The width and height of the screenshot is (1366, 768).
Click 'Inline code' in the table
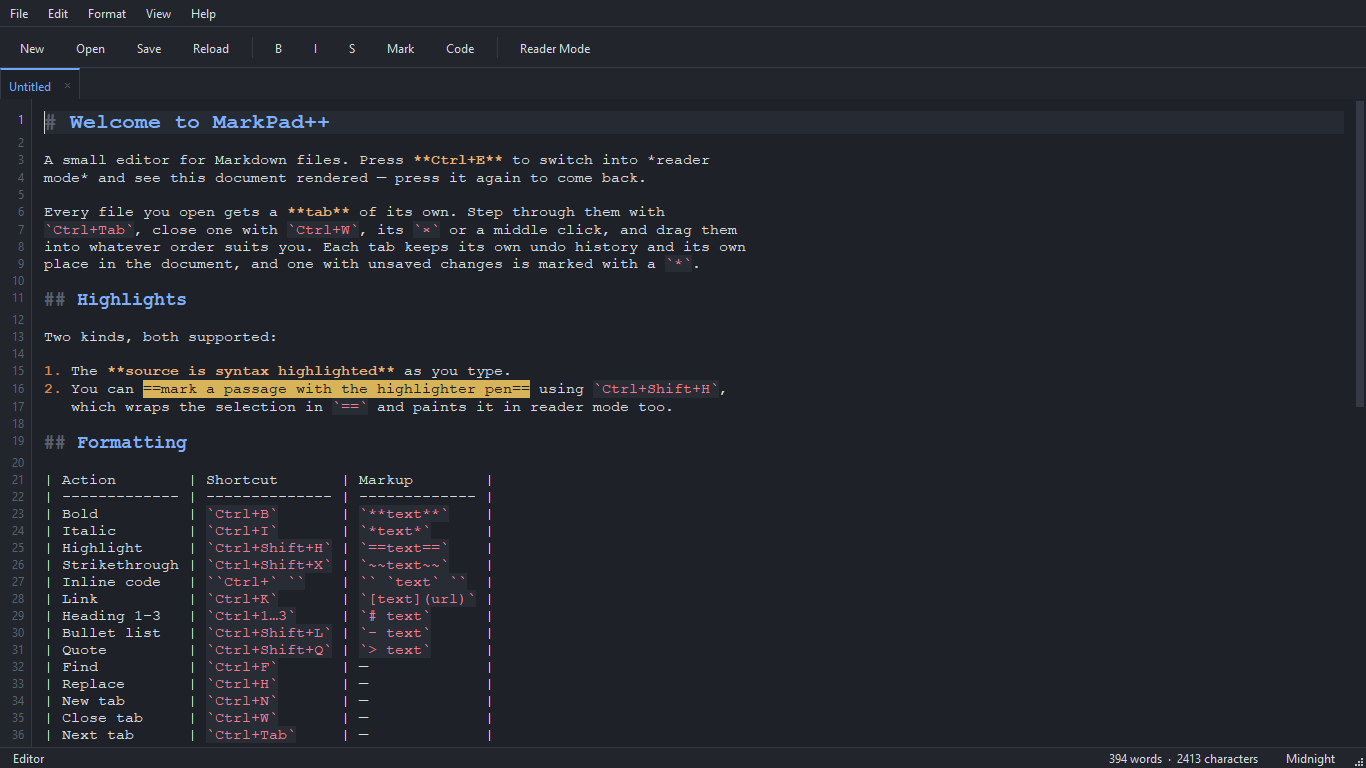pyautogui.click(x=111, y=582)
